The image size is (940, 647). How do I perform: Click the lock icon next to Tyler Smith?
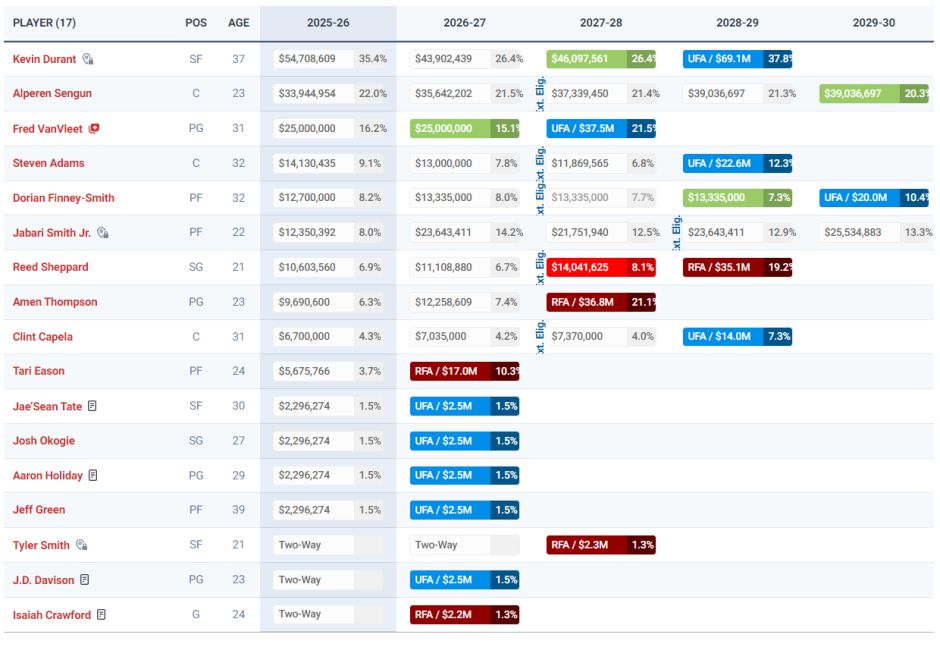pyautogui.click(x=82, y=545)
